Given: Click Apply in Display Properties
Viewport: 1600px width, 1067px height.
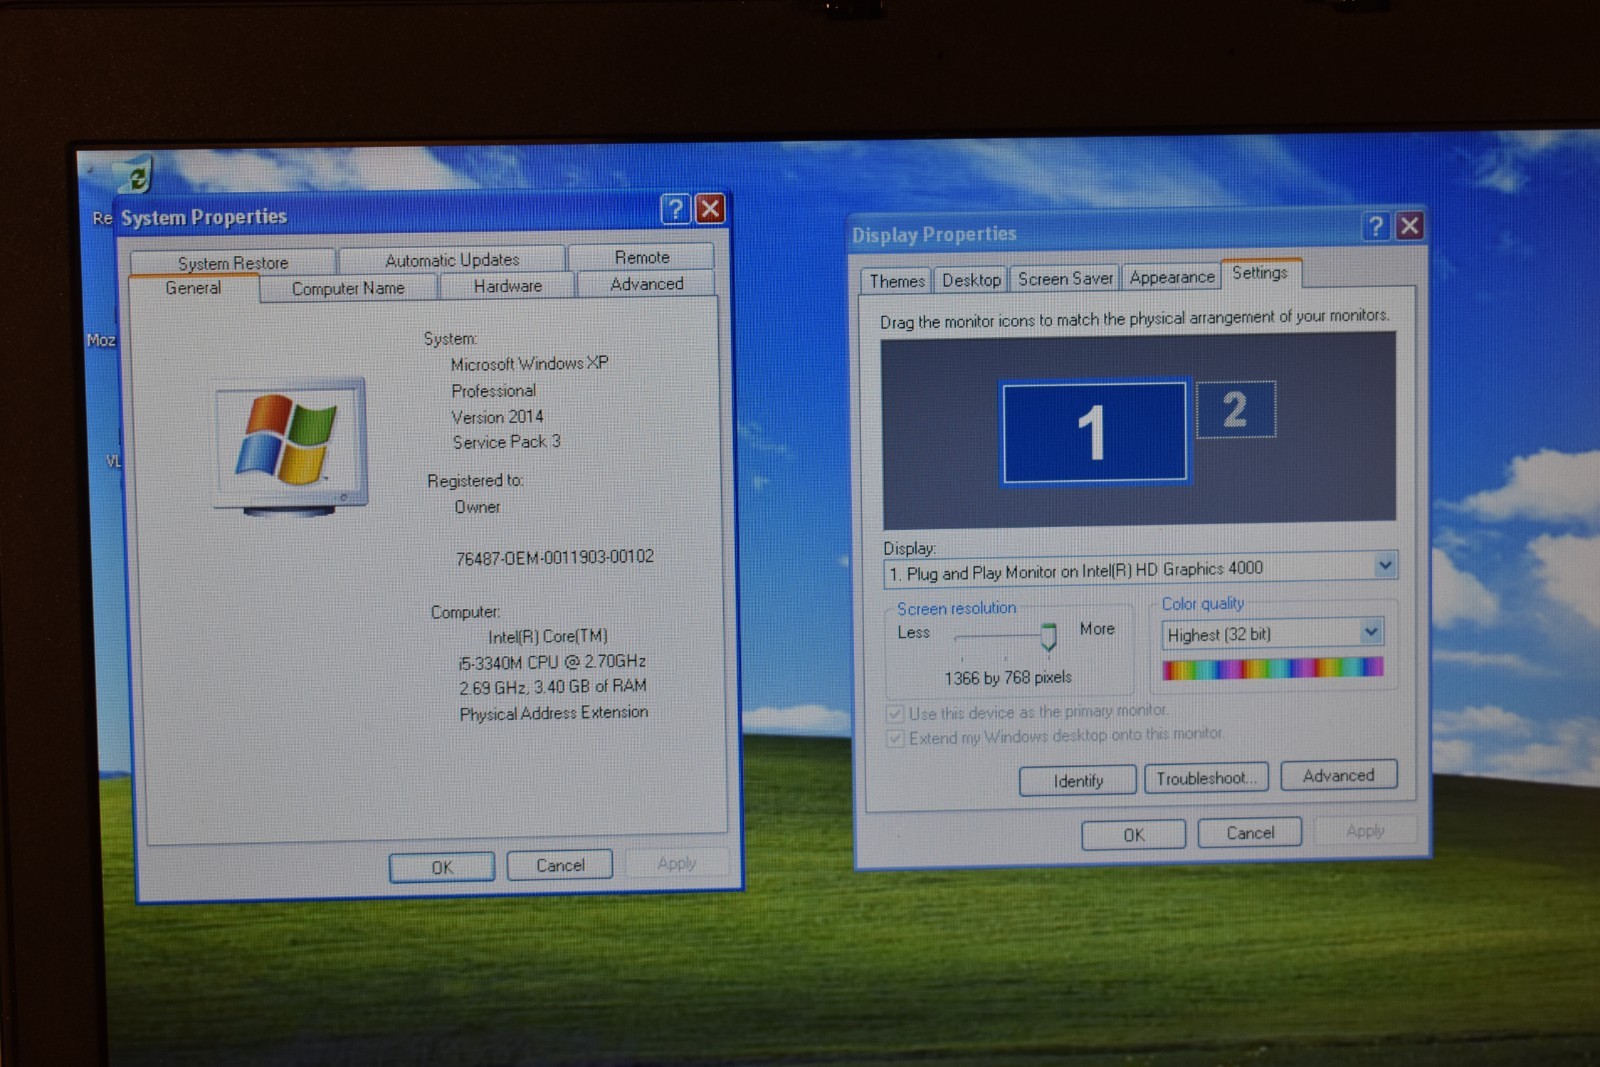Looking at the screenshot, I should [x=1365, y=831].
